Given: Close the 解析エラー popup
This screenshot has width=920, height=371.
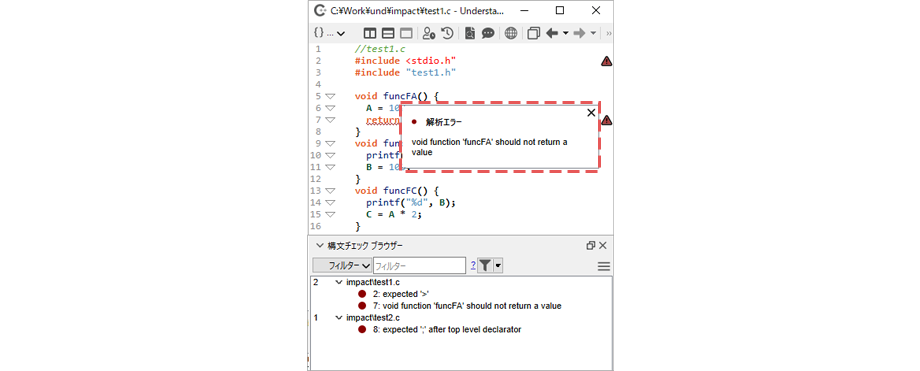Looking at the screenshot, I should [x=591, y=113].
